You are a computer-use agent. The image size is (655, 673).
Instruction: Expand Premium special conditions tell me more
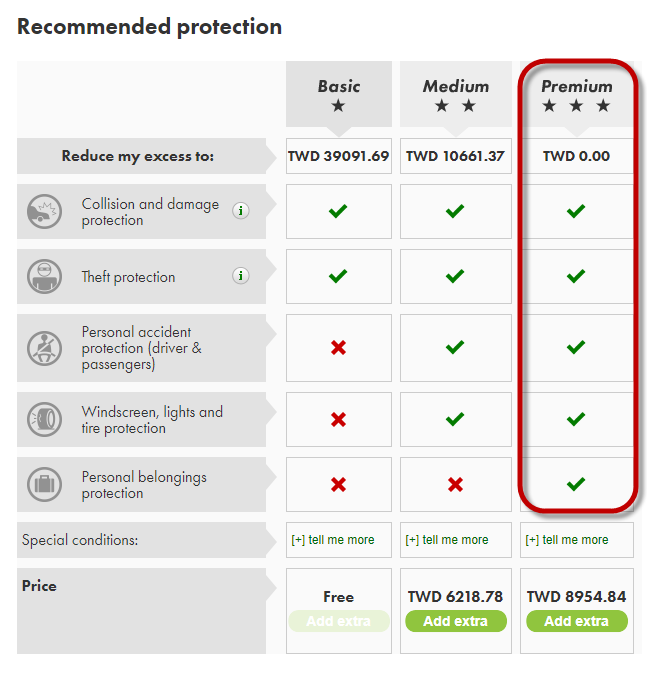(567, 540)
